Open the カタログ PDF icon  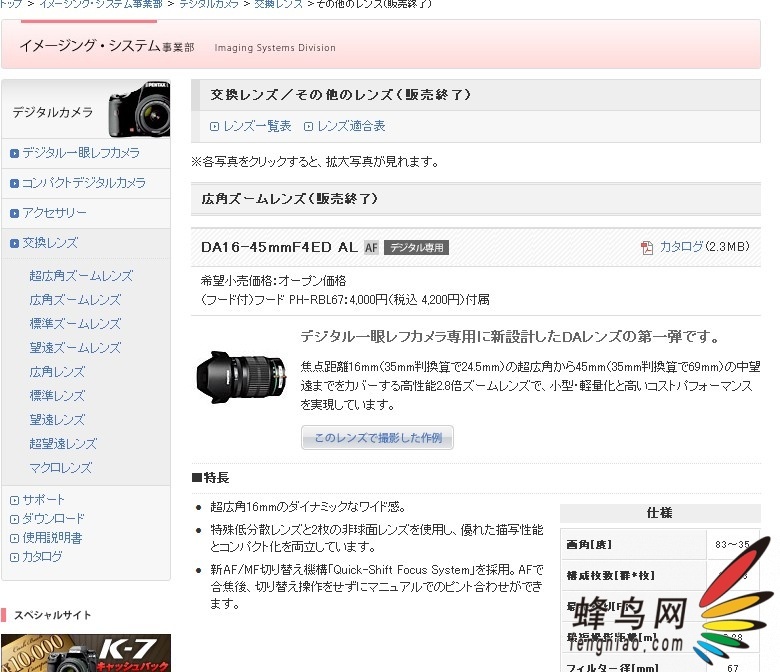[647, 247]
